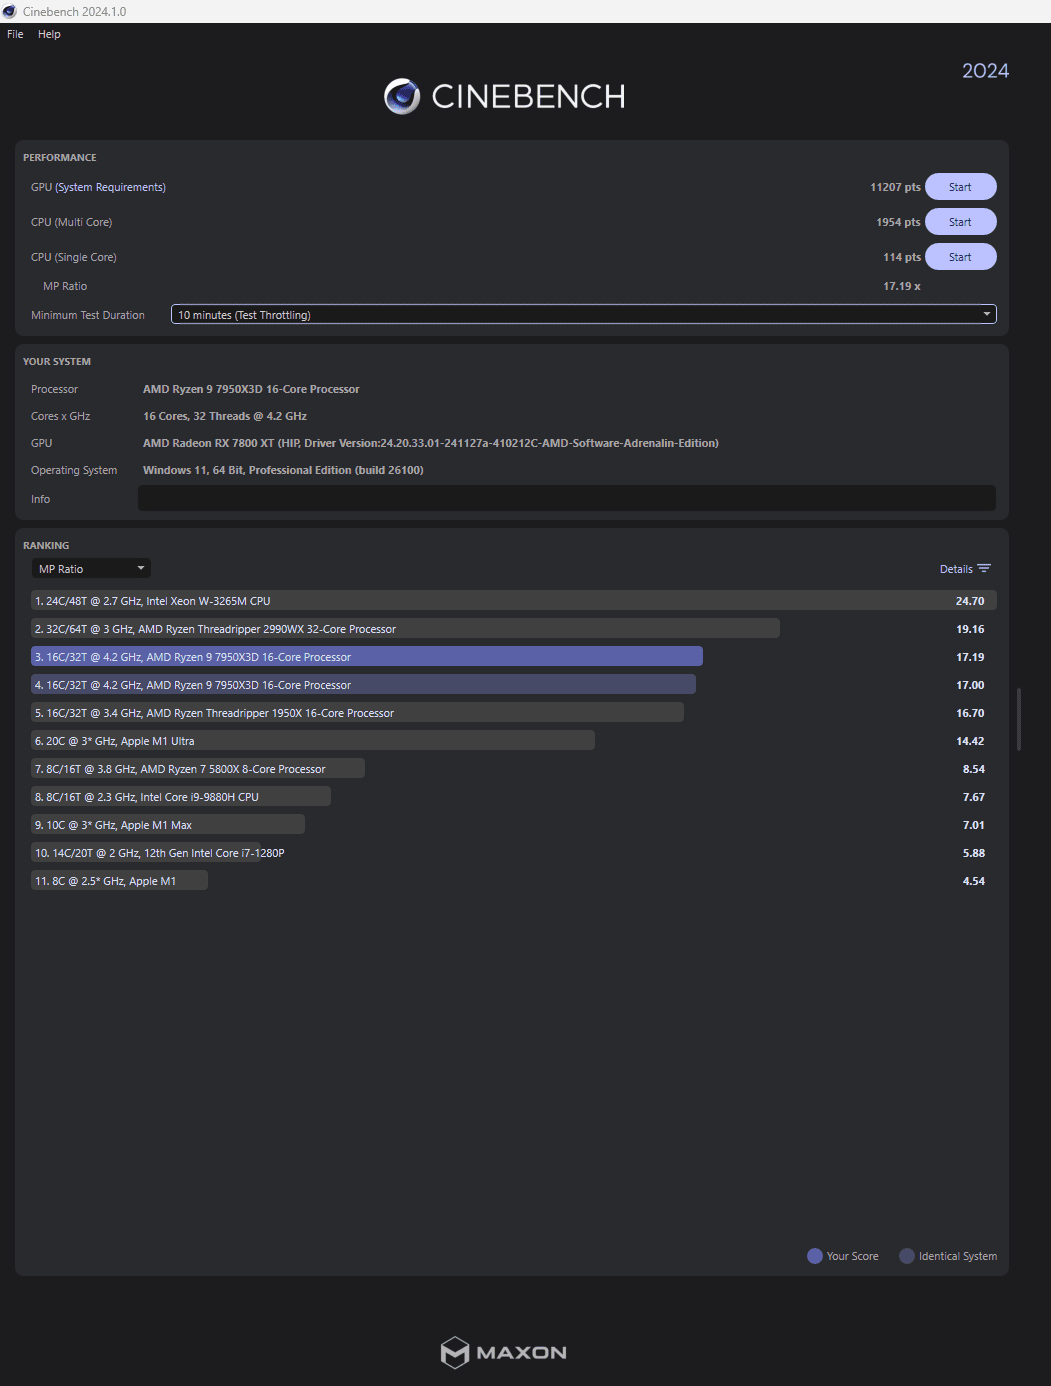
Task: Click the Single Core score 114 pts
Action: (902, 257)
